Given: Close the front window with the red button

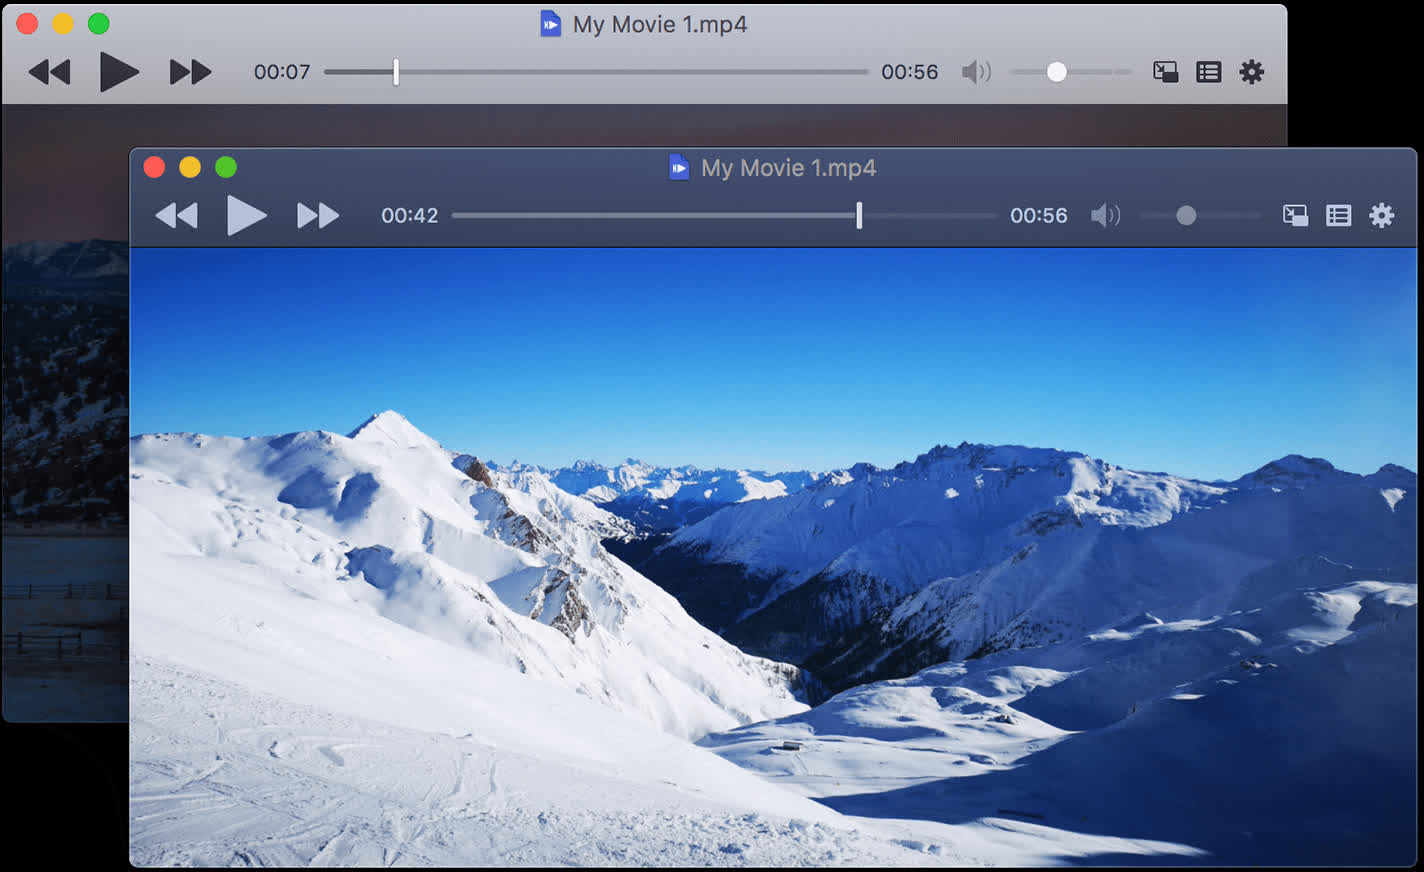Looking at the screenshot, I should tap(154, 167).
